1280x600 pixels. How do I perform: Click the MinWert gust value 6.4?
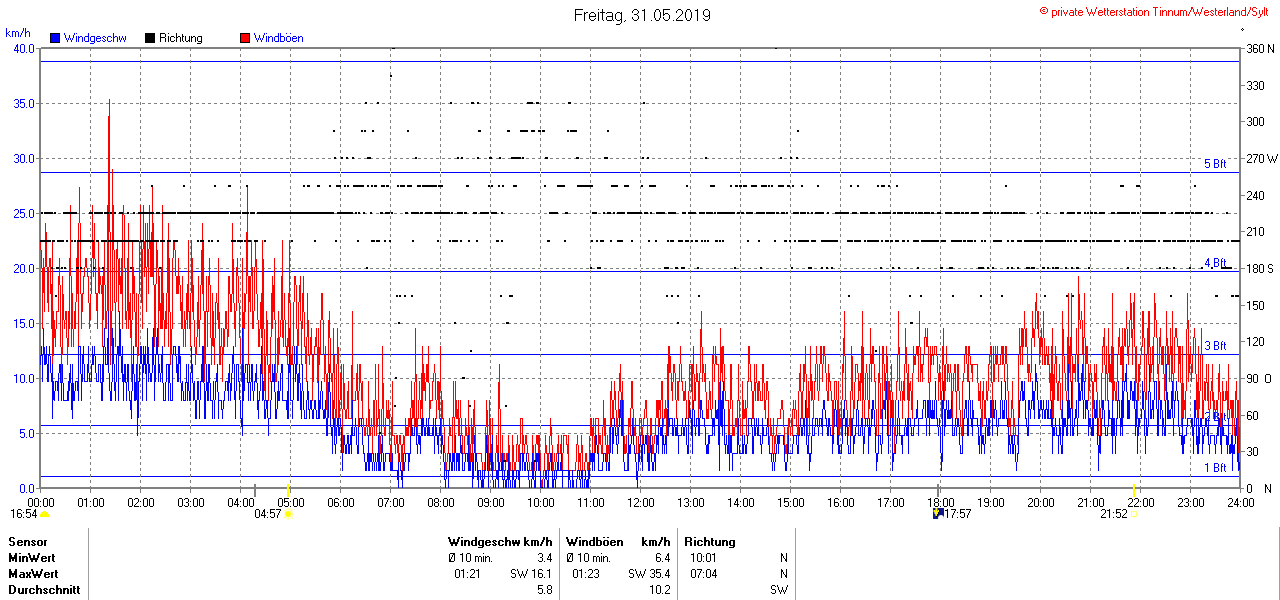tap(662, 558)
